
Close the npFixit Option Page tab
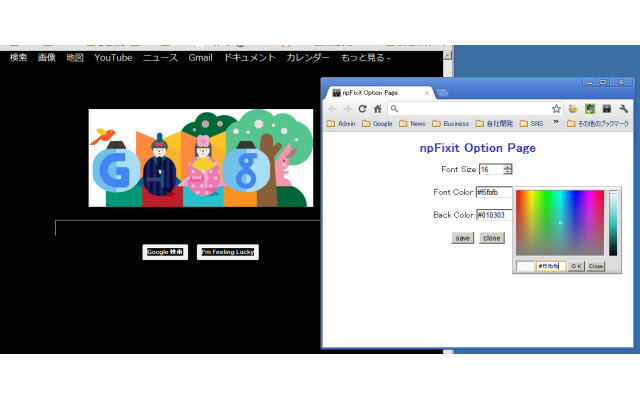pos(427,93)
